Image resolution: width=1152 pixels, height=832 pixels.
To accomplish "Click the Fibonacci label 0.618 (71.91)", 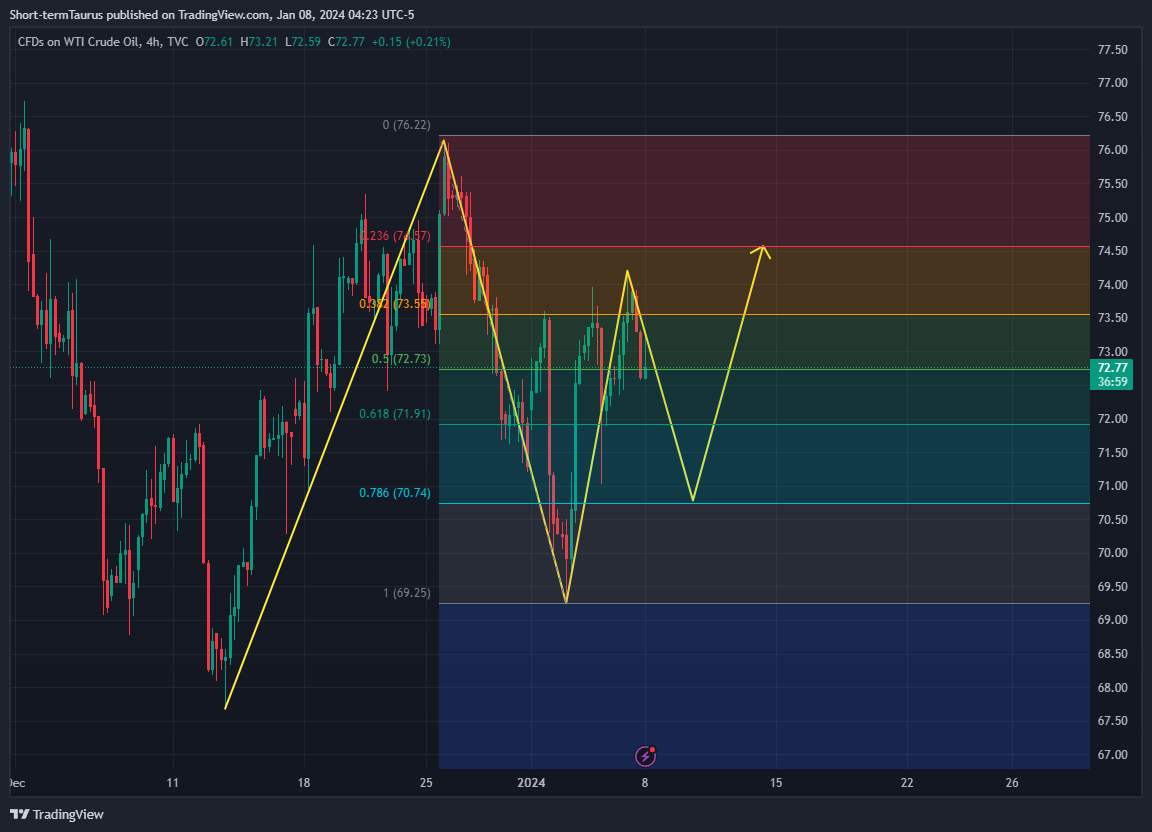I will 395,414.
